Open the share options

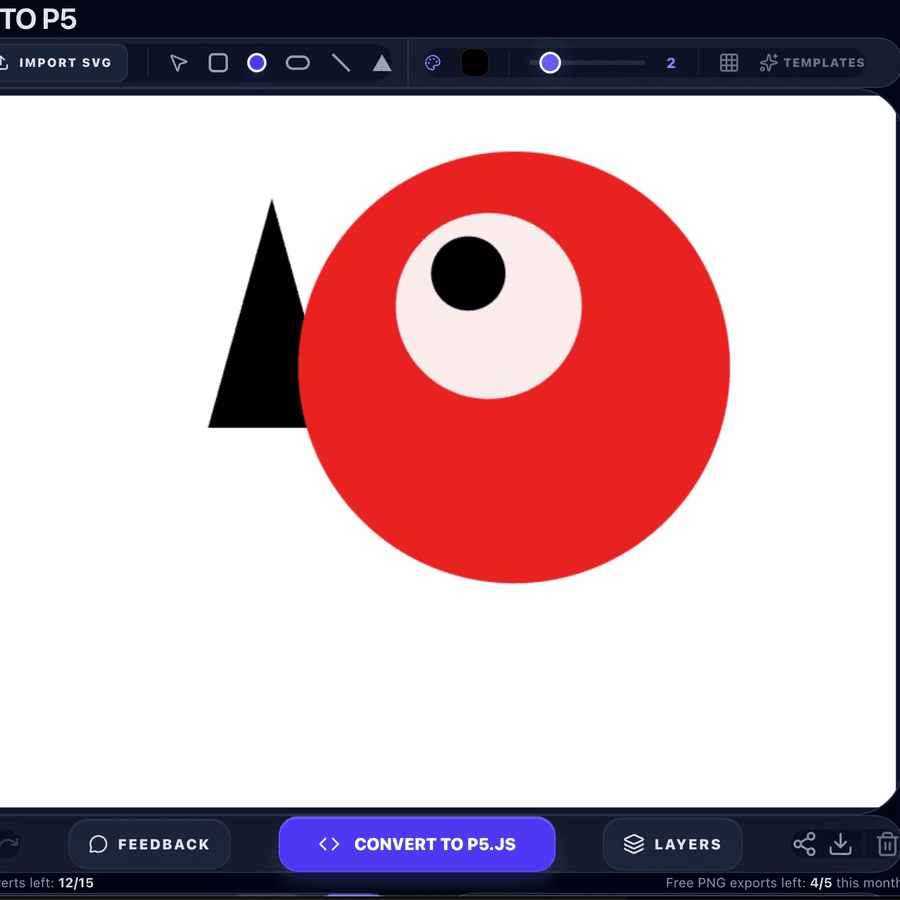coord(804,844)
